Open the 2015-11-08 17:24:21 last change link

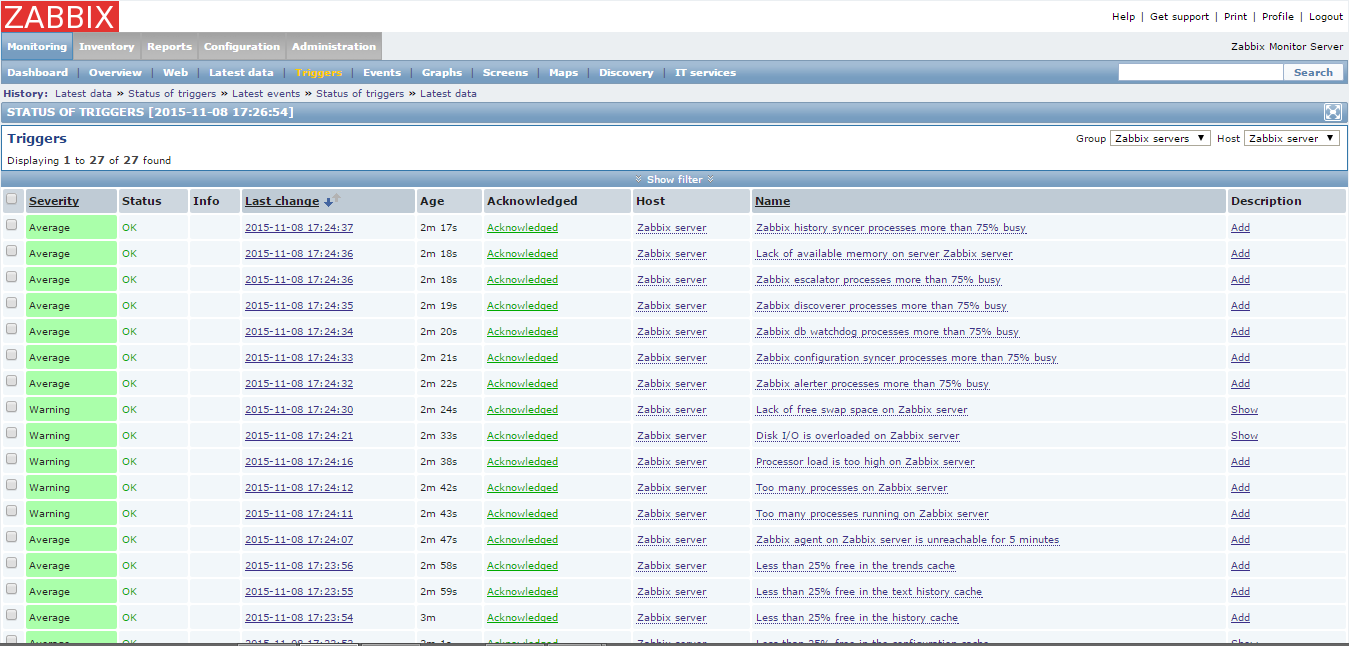[299, 436]
